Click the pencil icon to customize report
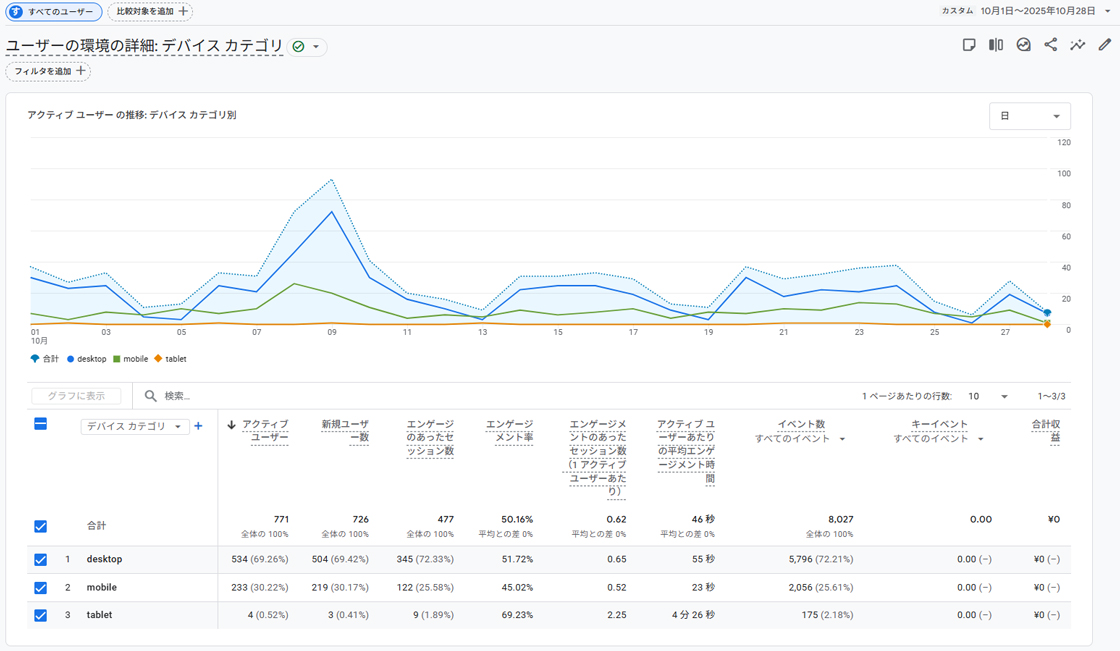The width and height of the screenshot is (1120, 651). coord(1104,45)
